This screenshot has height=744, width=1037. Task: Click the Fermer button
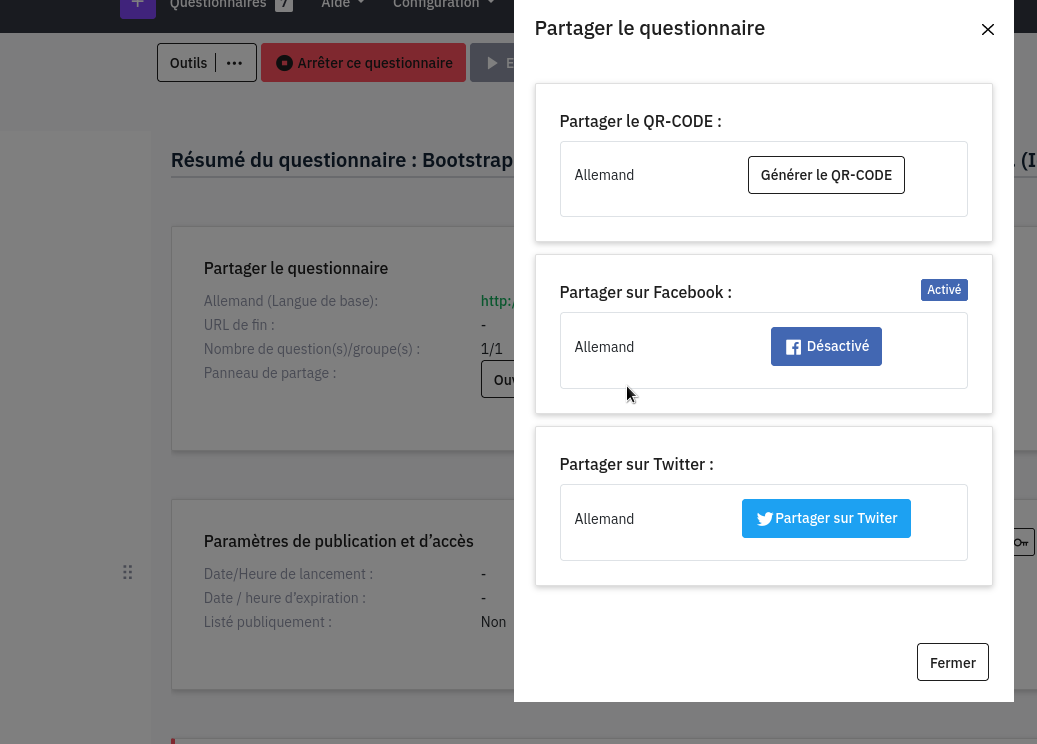952,662
